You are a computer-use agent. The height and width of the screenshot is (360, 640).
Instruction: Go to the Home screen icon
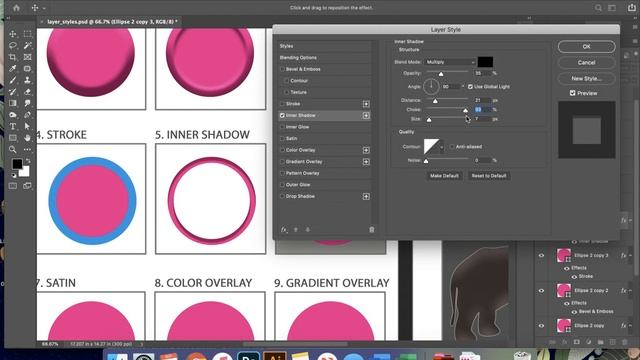[16, 8]
